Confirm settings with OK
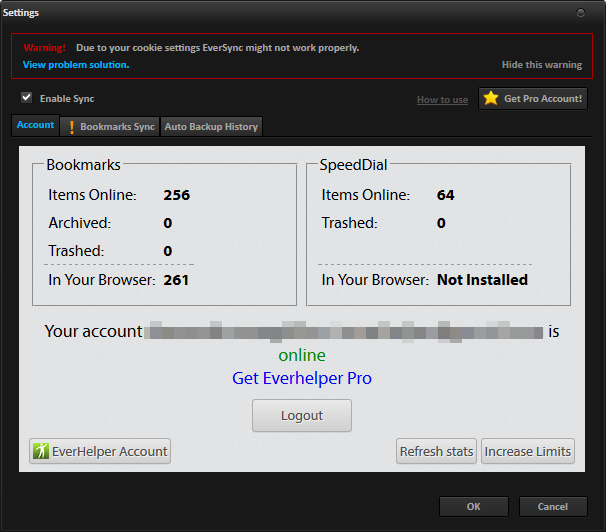The image size is (606, 532). 474,507
